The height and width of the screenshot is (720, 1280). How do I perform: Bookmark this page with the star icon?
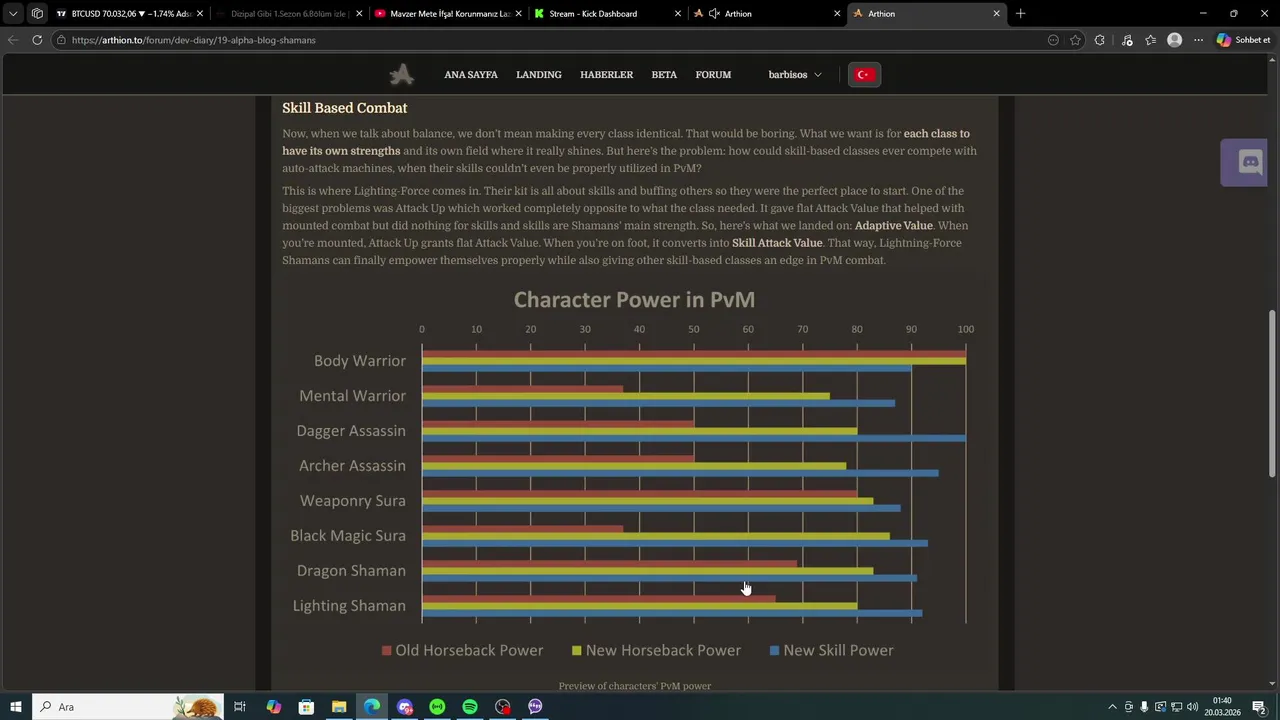click(x=1075, y=40)
